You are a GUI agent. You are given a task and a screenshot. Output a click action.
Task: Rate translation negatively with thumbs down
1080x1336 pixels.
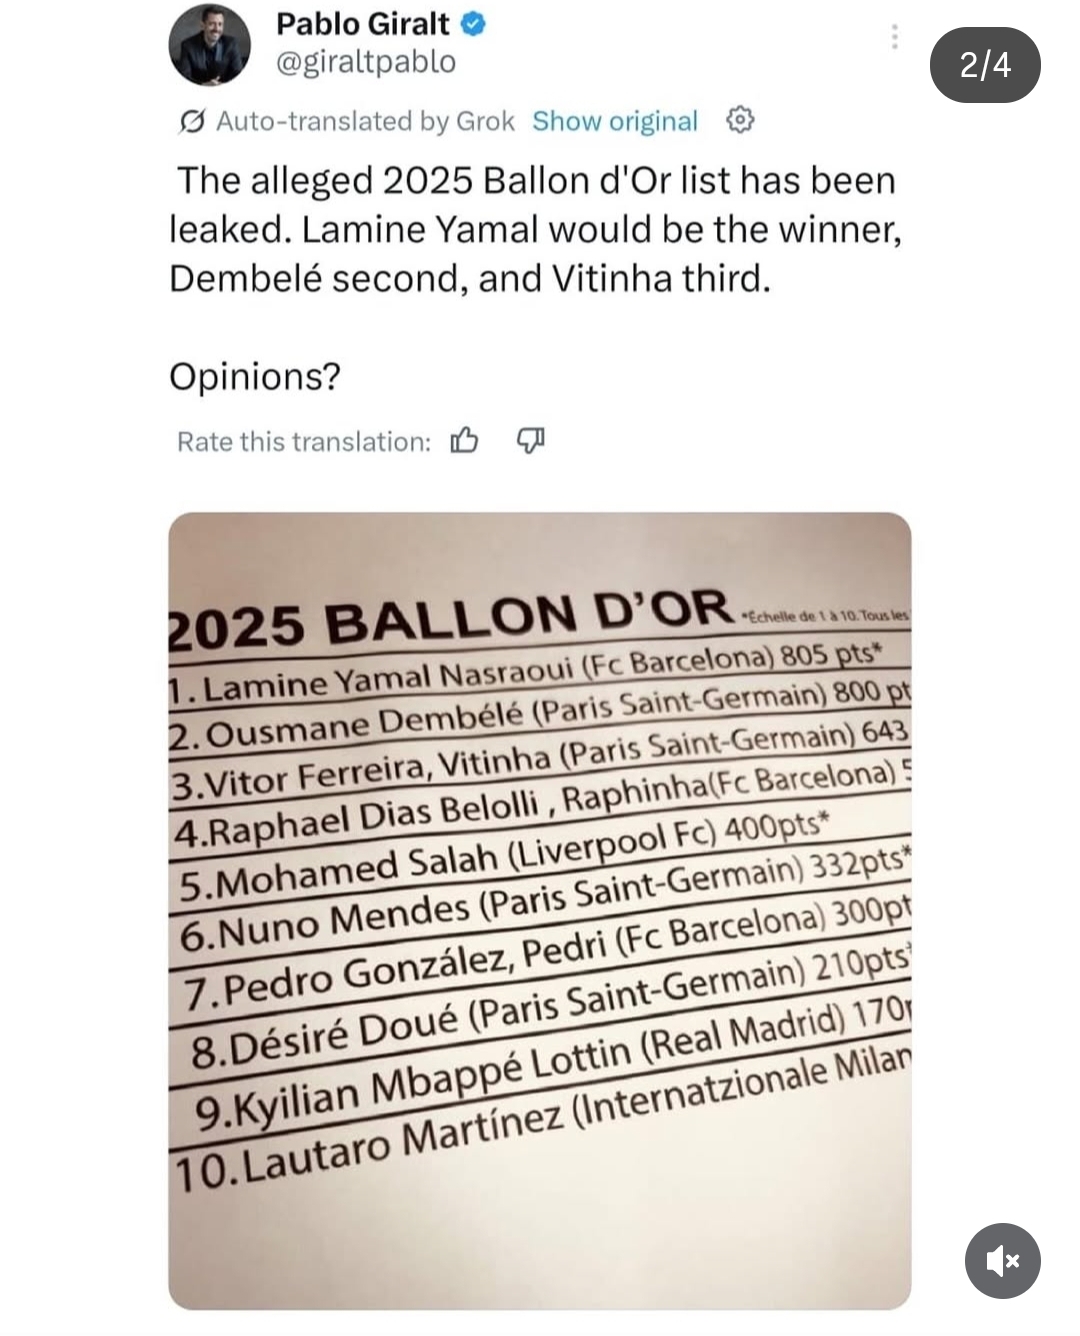click(529, 441)
